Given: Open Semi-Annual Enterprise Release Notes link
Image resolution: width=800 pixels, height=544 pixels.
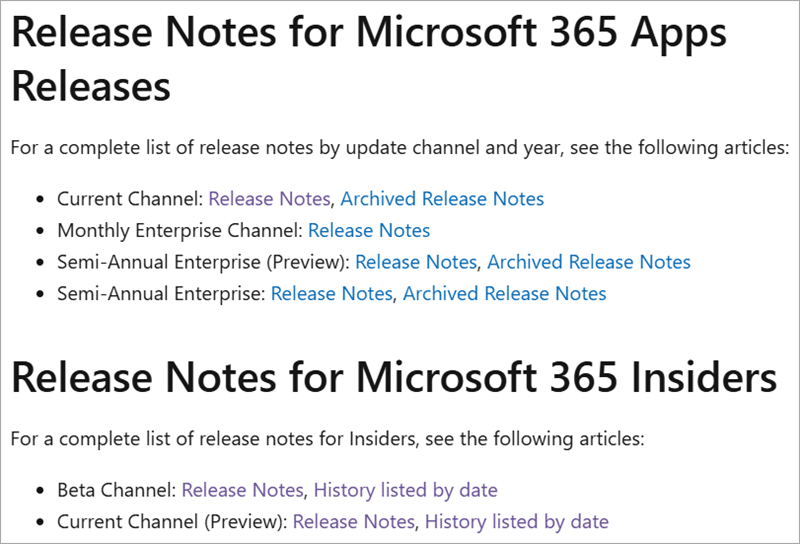Looking at the screenshot, I should tap(332, 293).
